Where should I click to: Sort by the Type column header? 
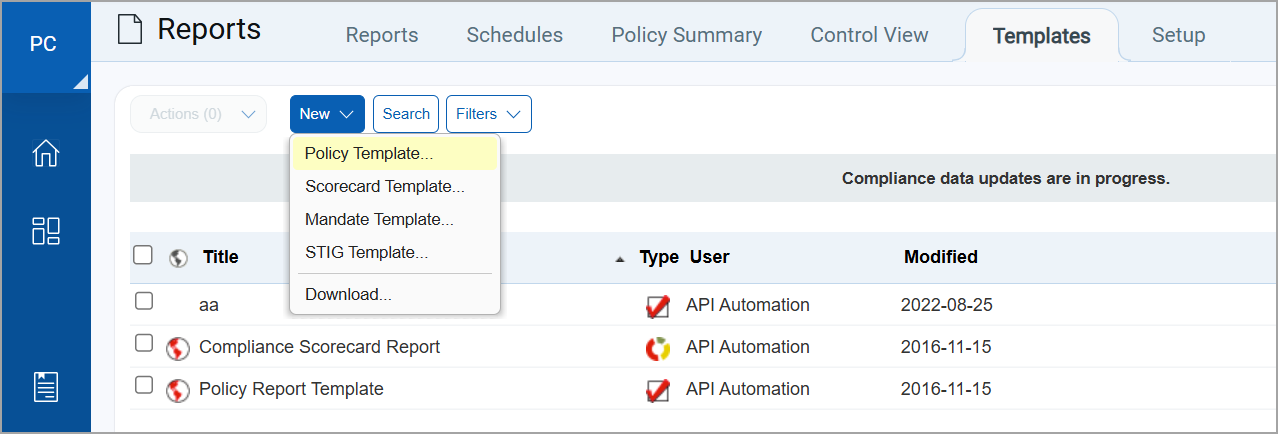(x=659, y=257)
